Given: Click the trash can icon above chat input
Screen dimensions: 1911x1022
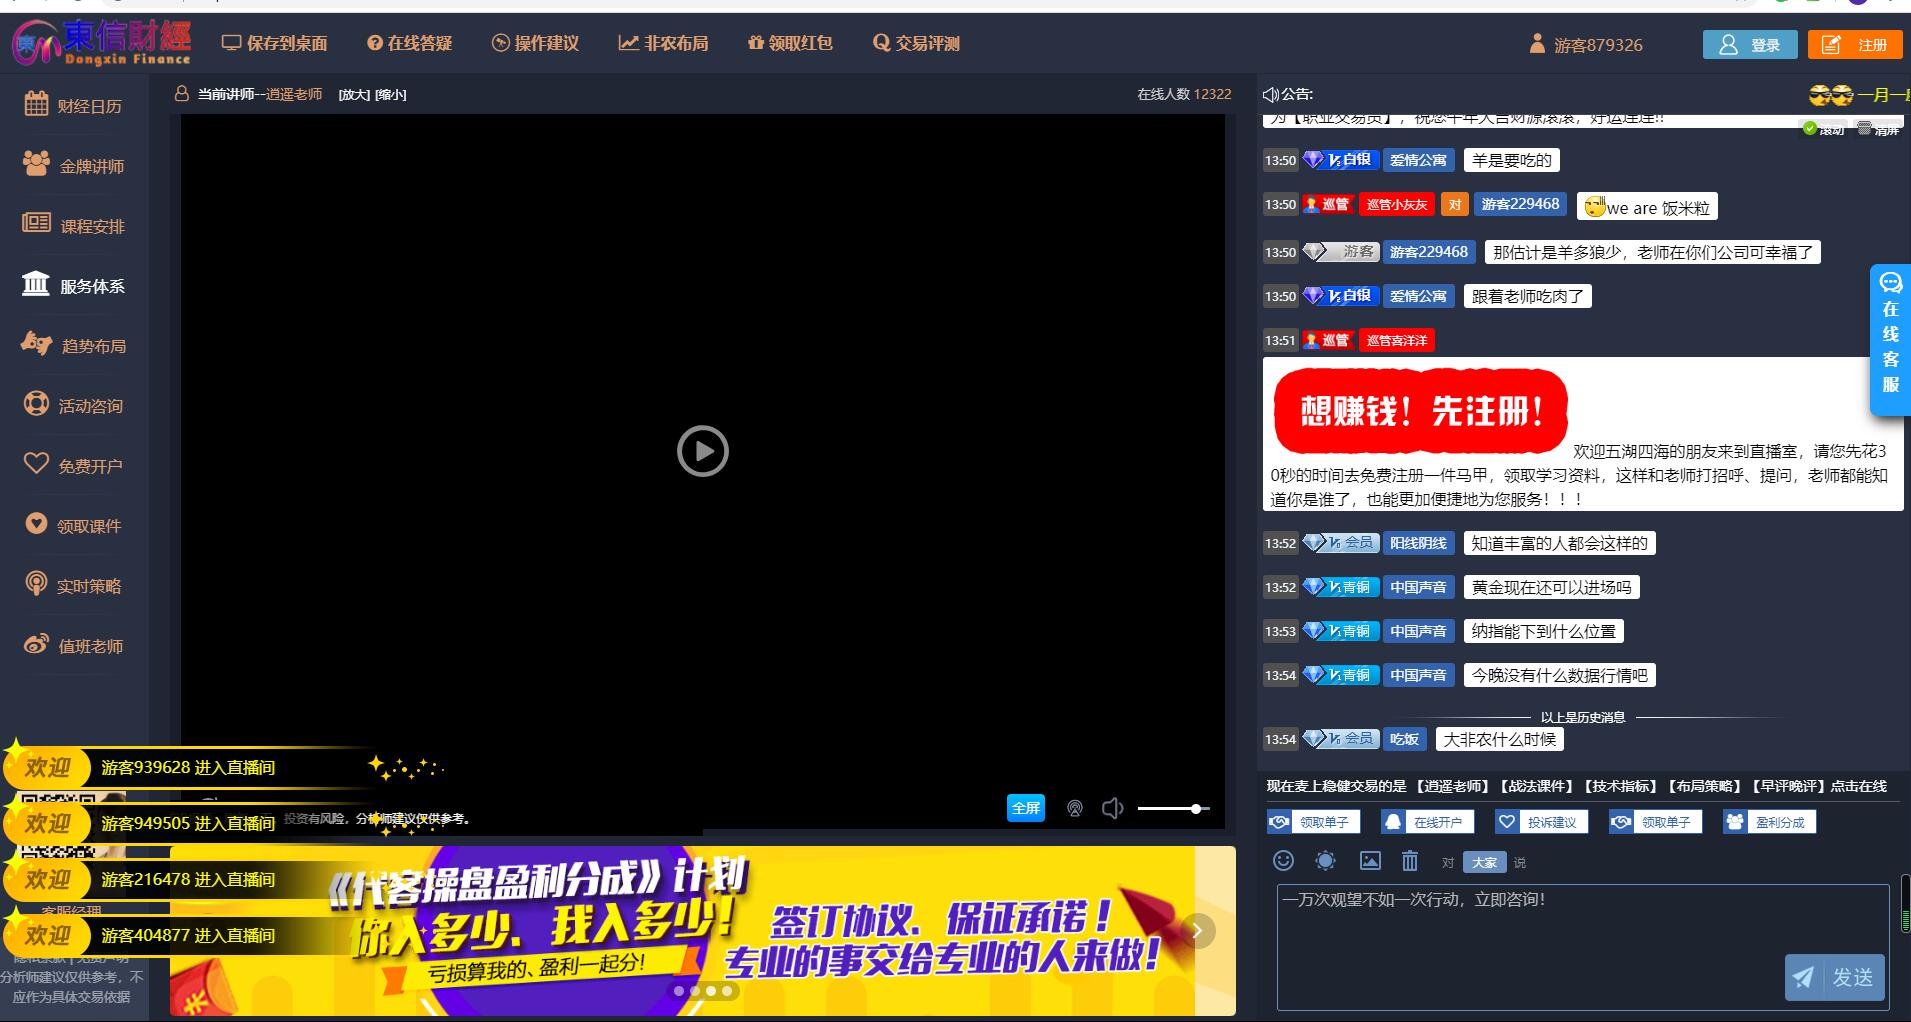Looking at the screenshot, I should tap(1410, 861).
